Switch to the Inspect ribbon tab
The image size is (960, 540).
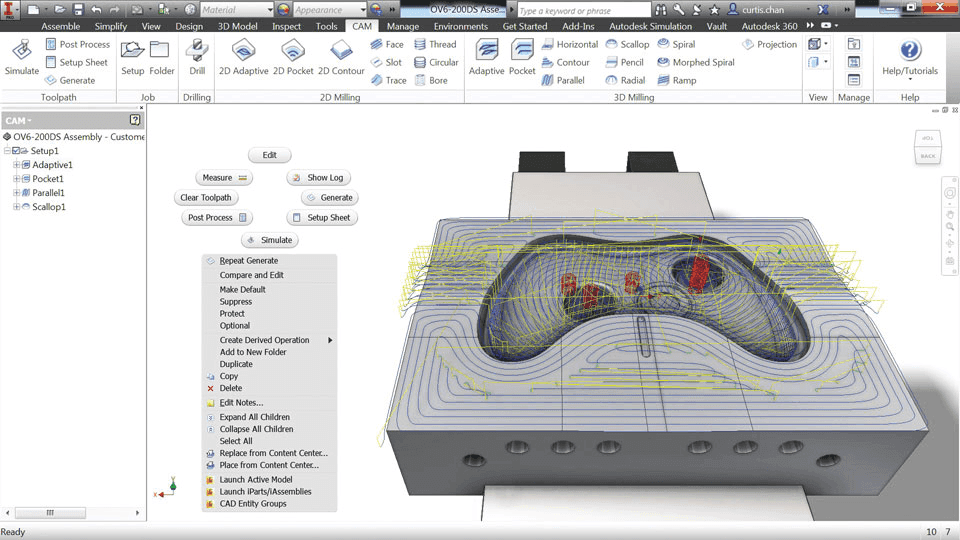point(287,26)
